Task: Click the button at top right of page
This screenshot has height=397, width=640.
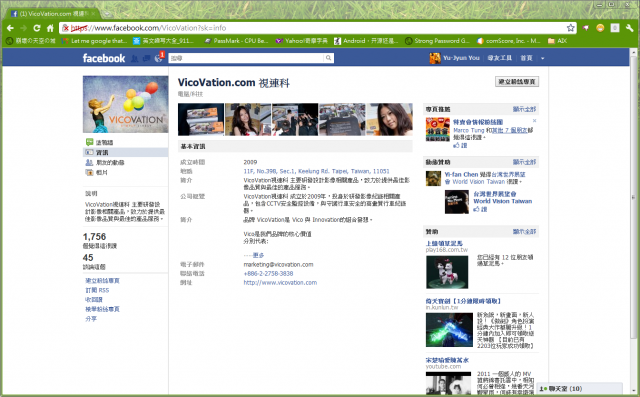Action: click(517, 82)
